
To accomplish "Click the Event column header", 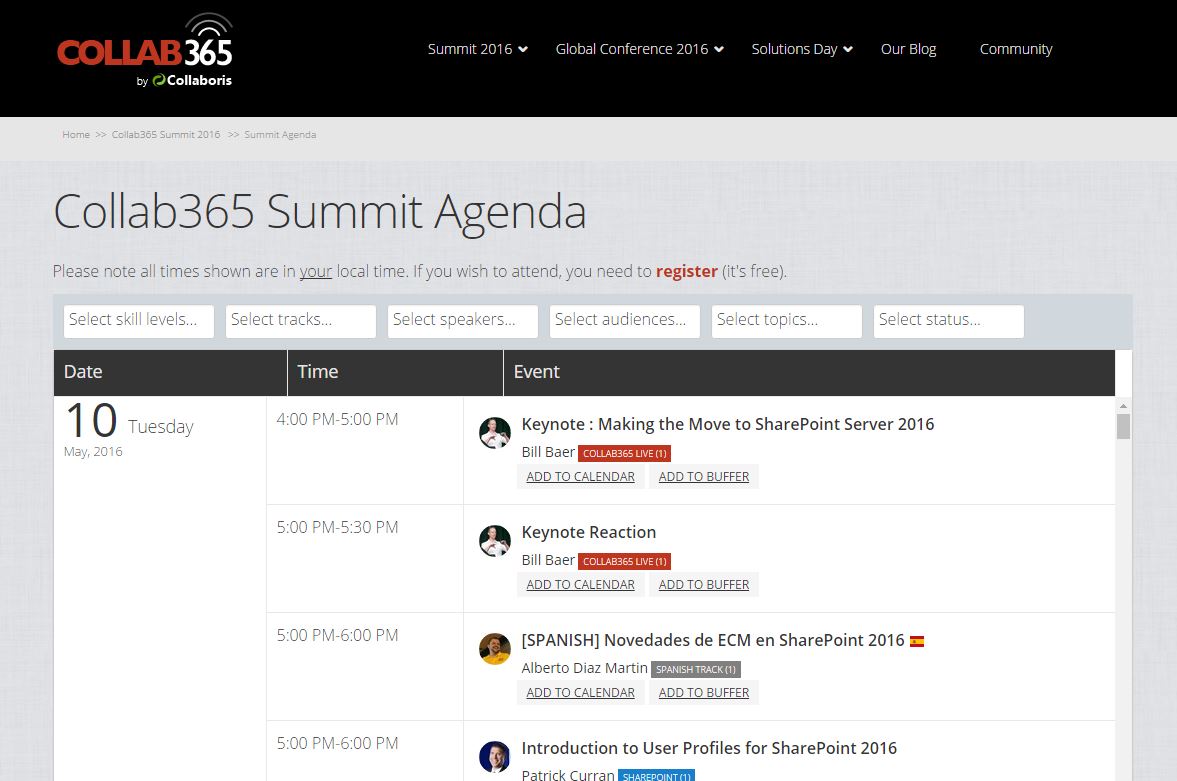I will 809,372.
